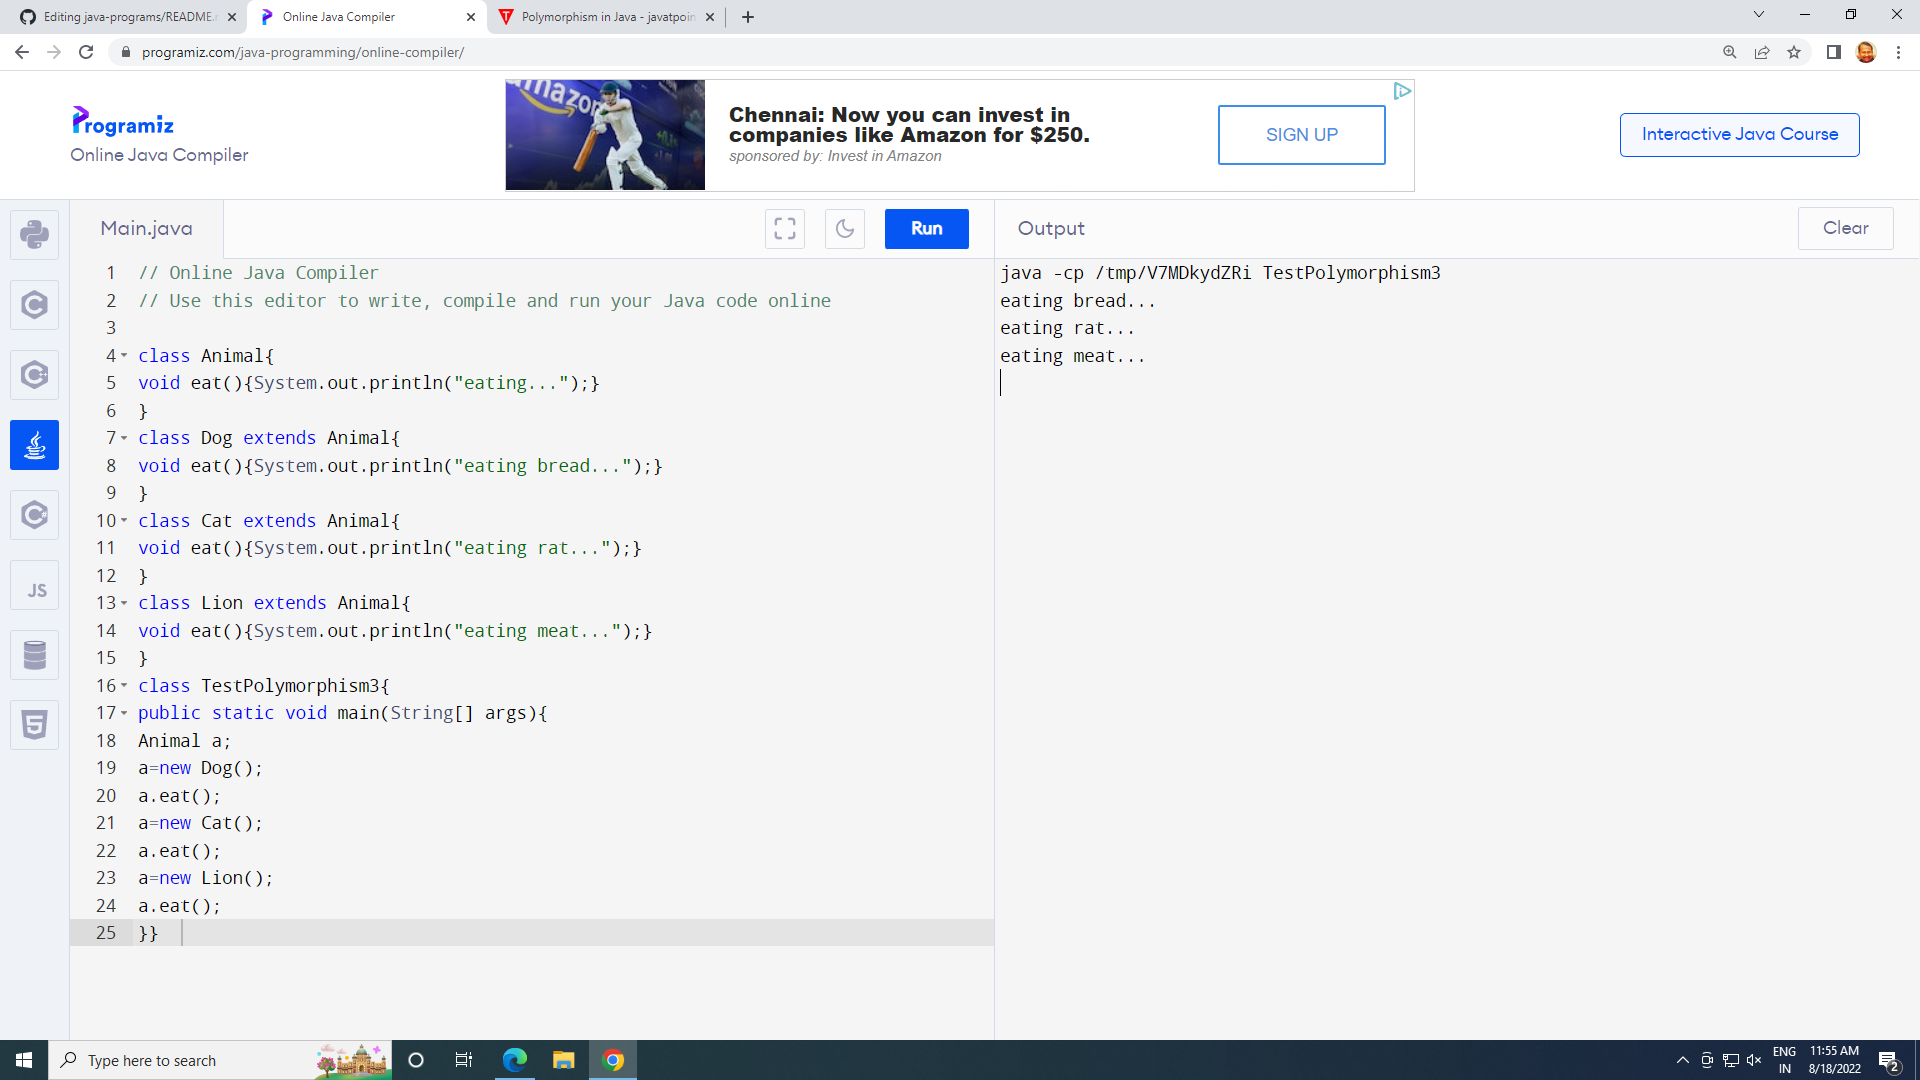Enter fullscreen editor mode
The height and width of the screenshot is (1080, 1920).
[x=785, y=229]
